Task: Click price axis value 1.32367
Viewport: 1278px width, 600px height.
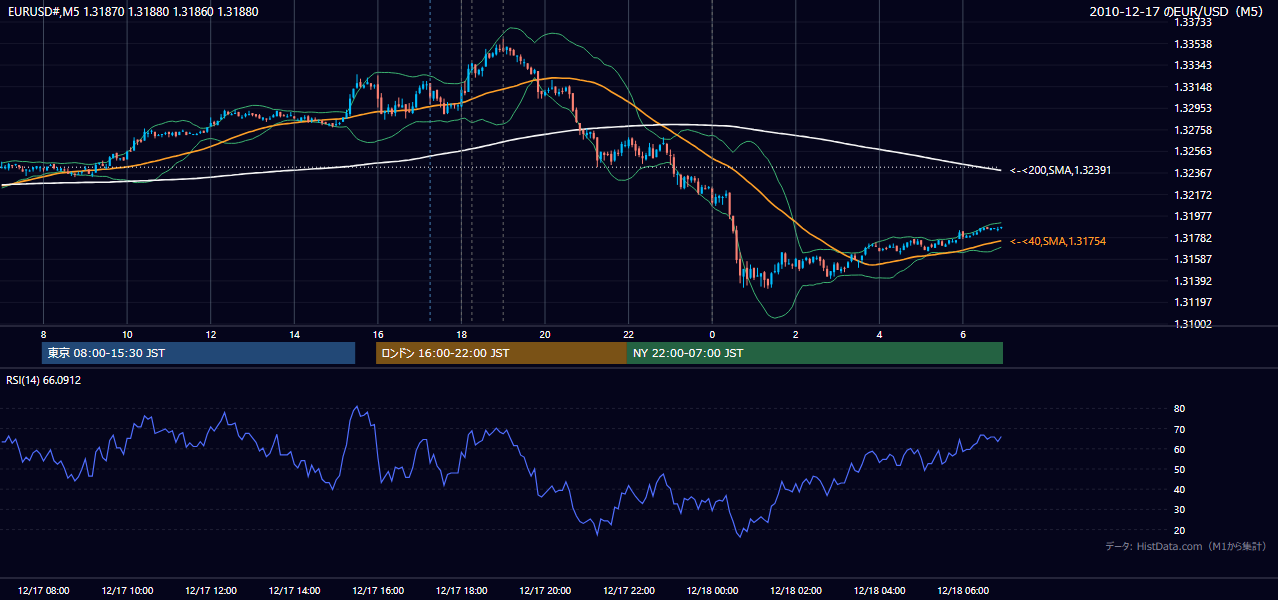Action: click(x=1192, y=173)
